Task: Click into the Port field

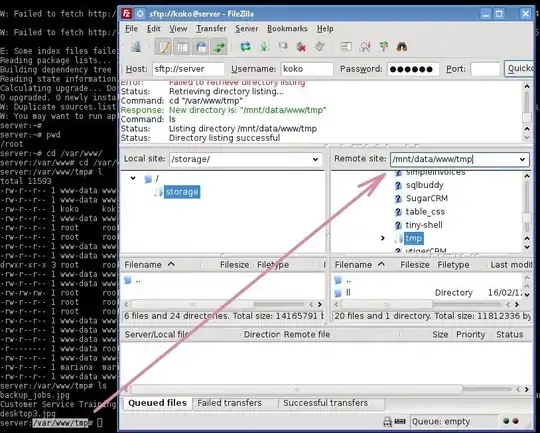Action: [485, 69]
